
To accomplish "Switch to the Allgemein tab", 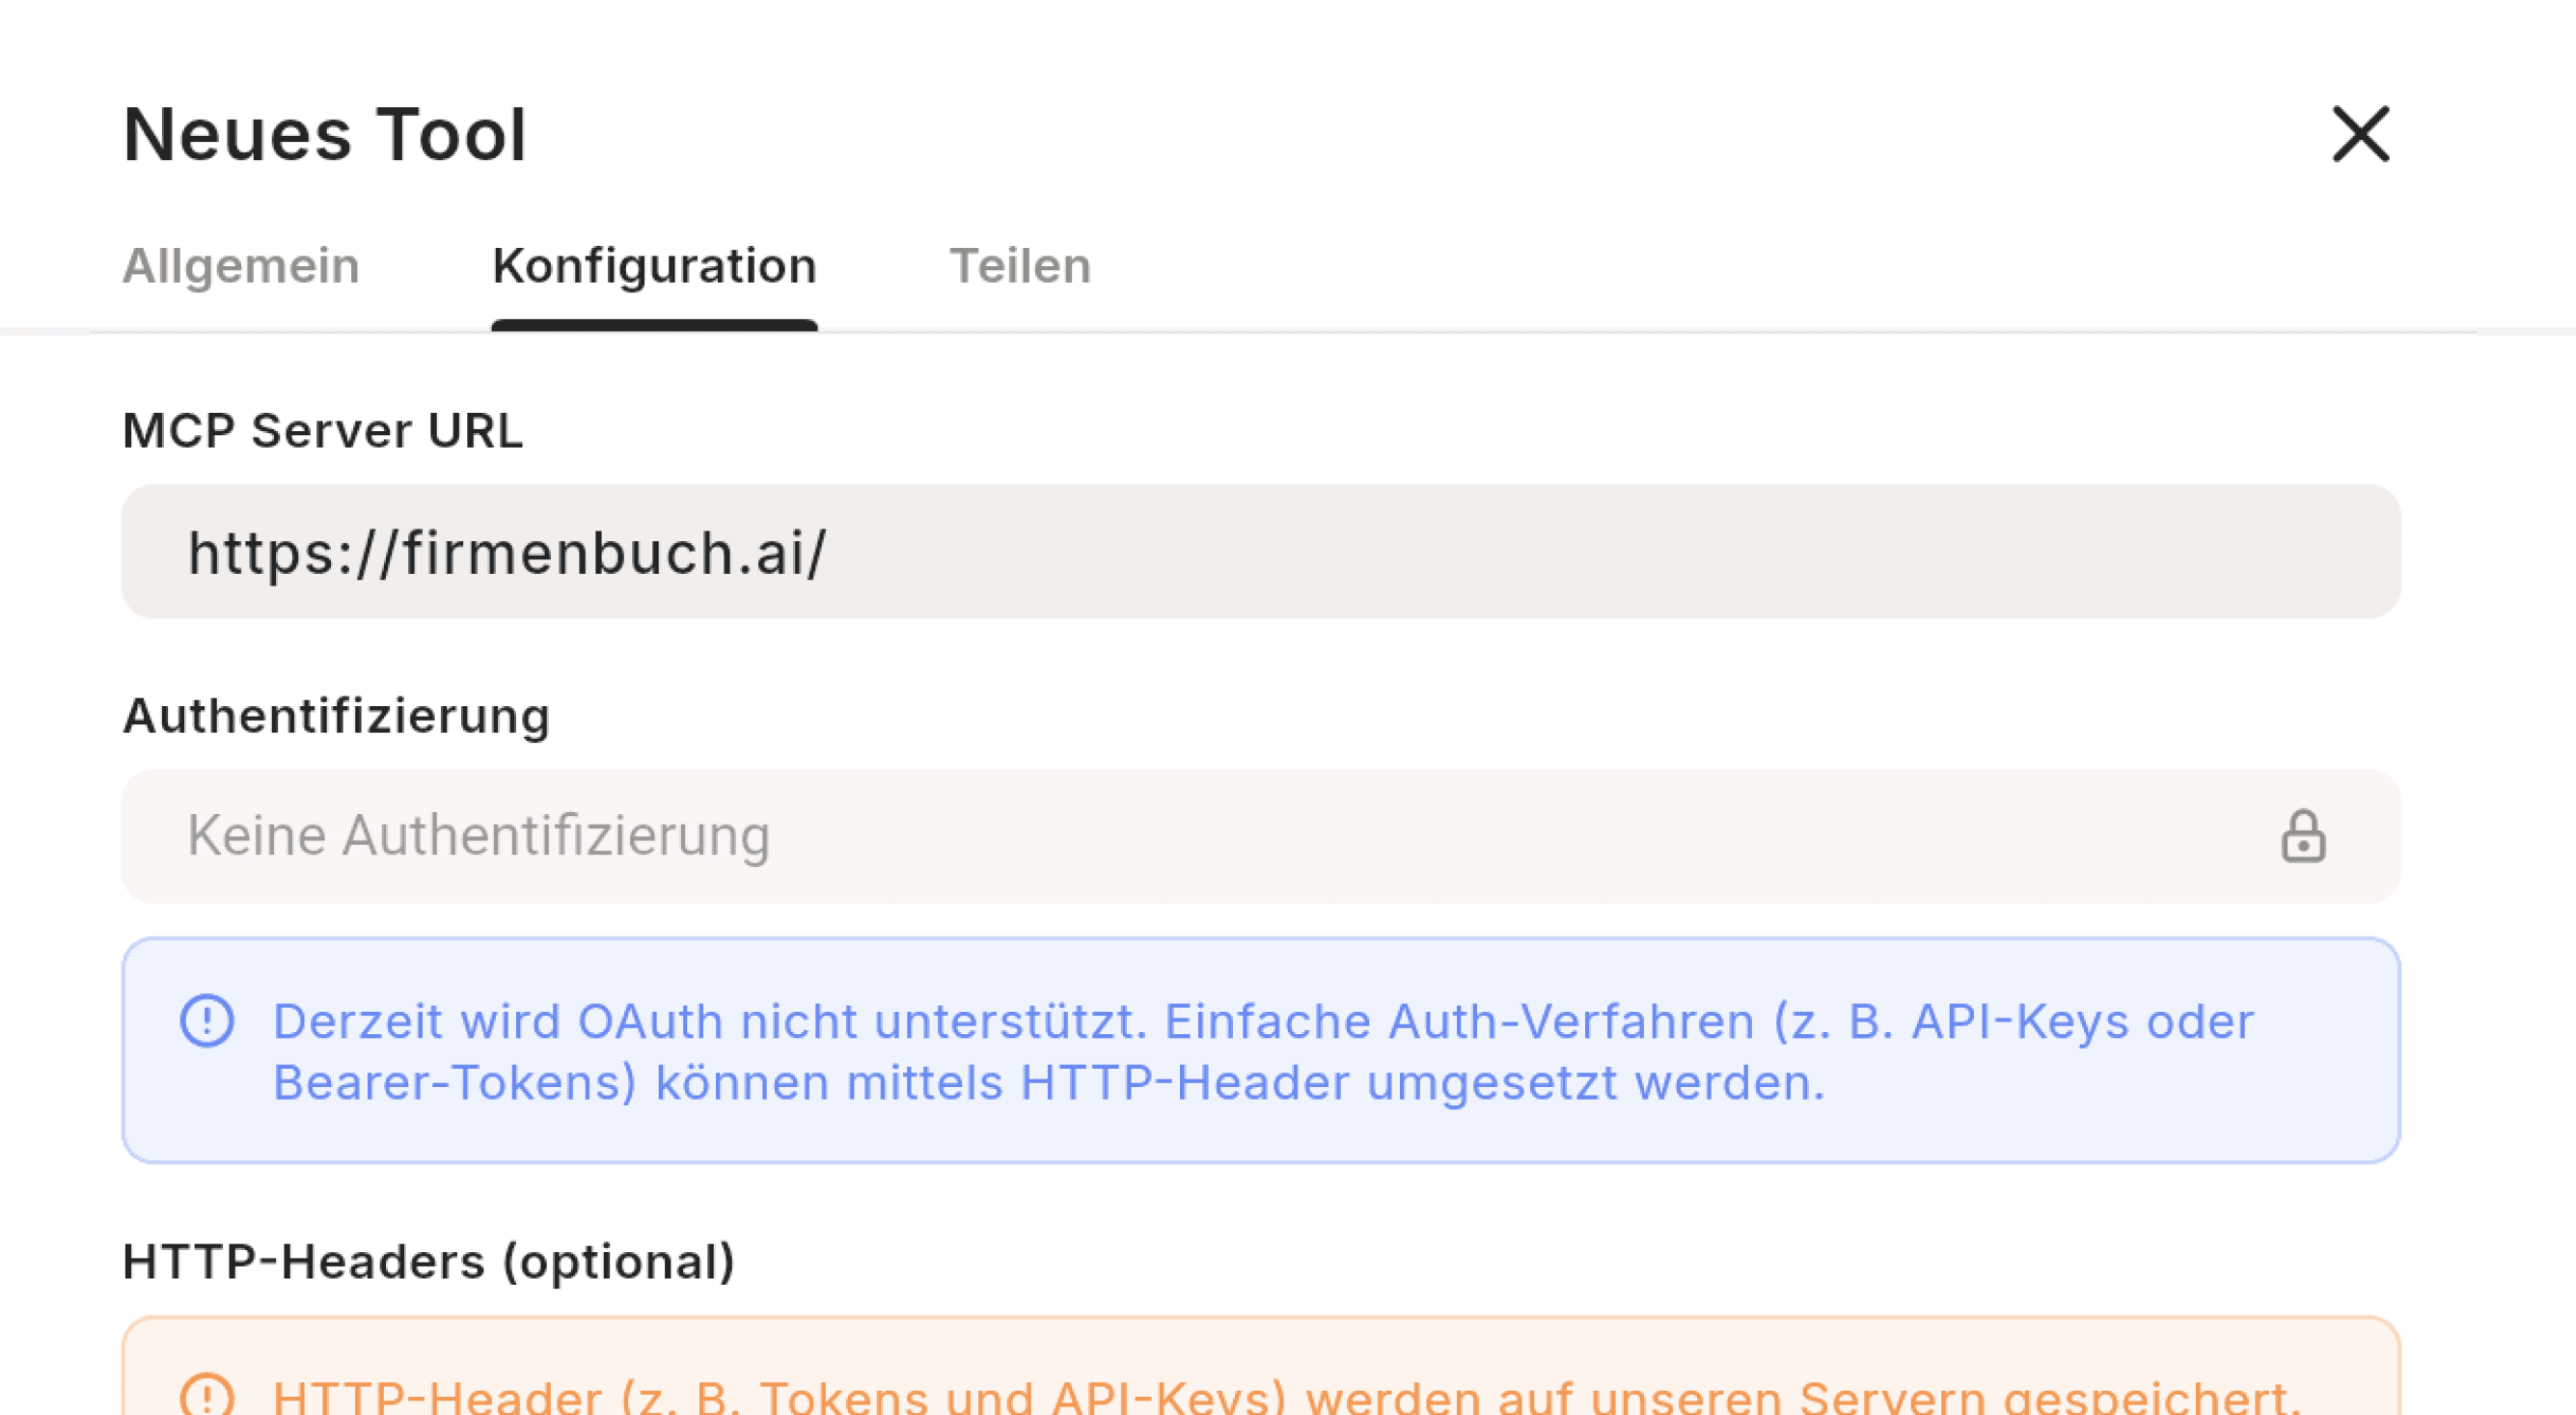I will point(241,265).
